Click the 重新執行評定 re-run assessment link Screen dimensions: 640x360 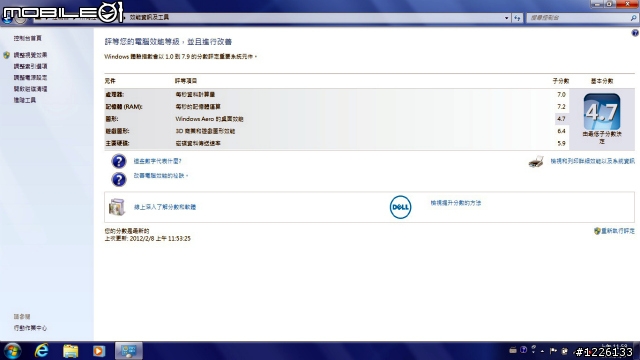pyautogui.click(x=618, y=231)
